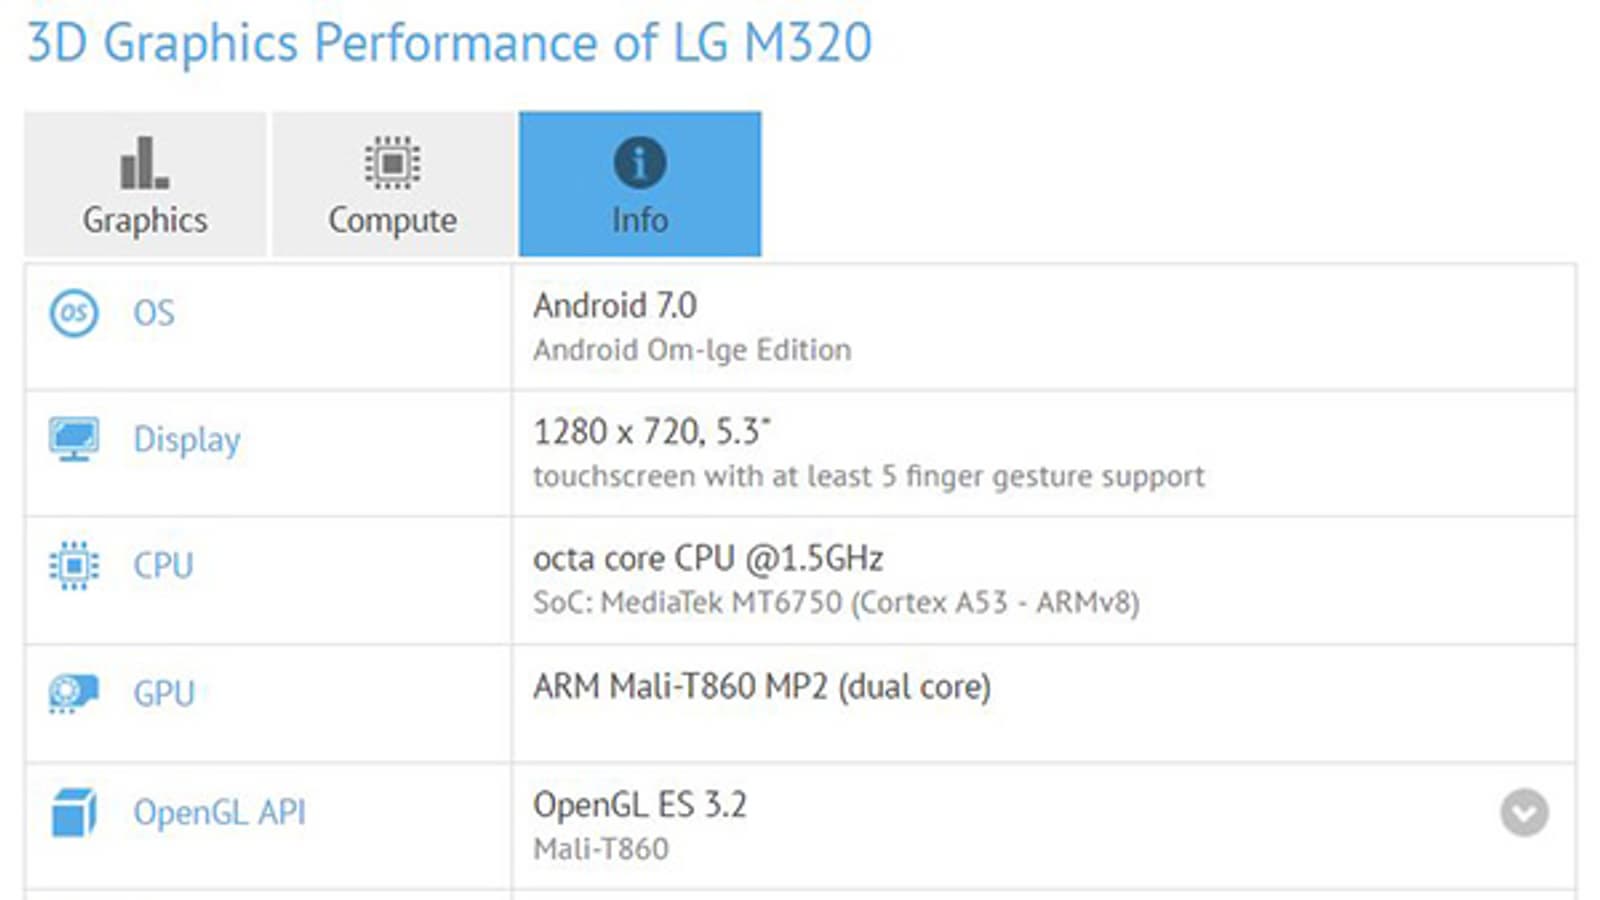Click the bar chart icon on Graphics tab
Screen dimensions: 1600x900
145,163
